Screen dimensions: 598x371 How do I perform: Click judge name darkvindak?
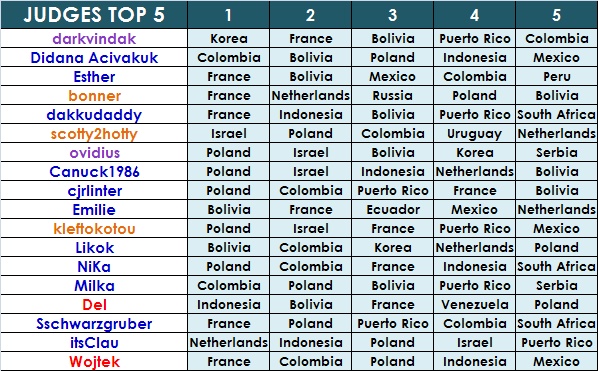[x=94, y=39]
